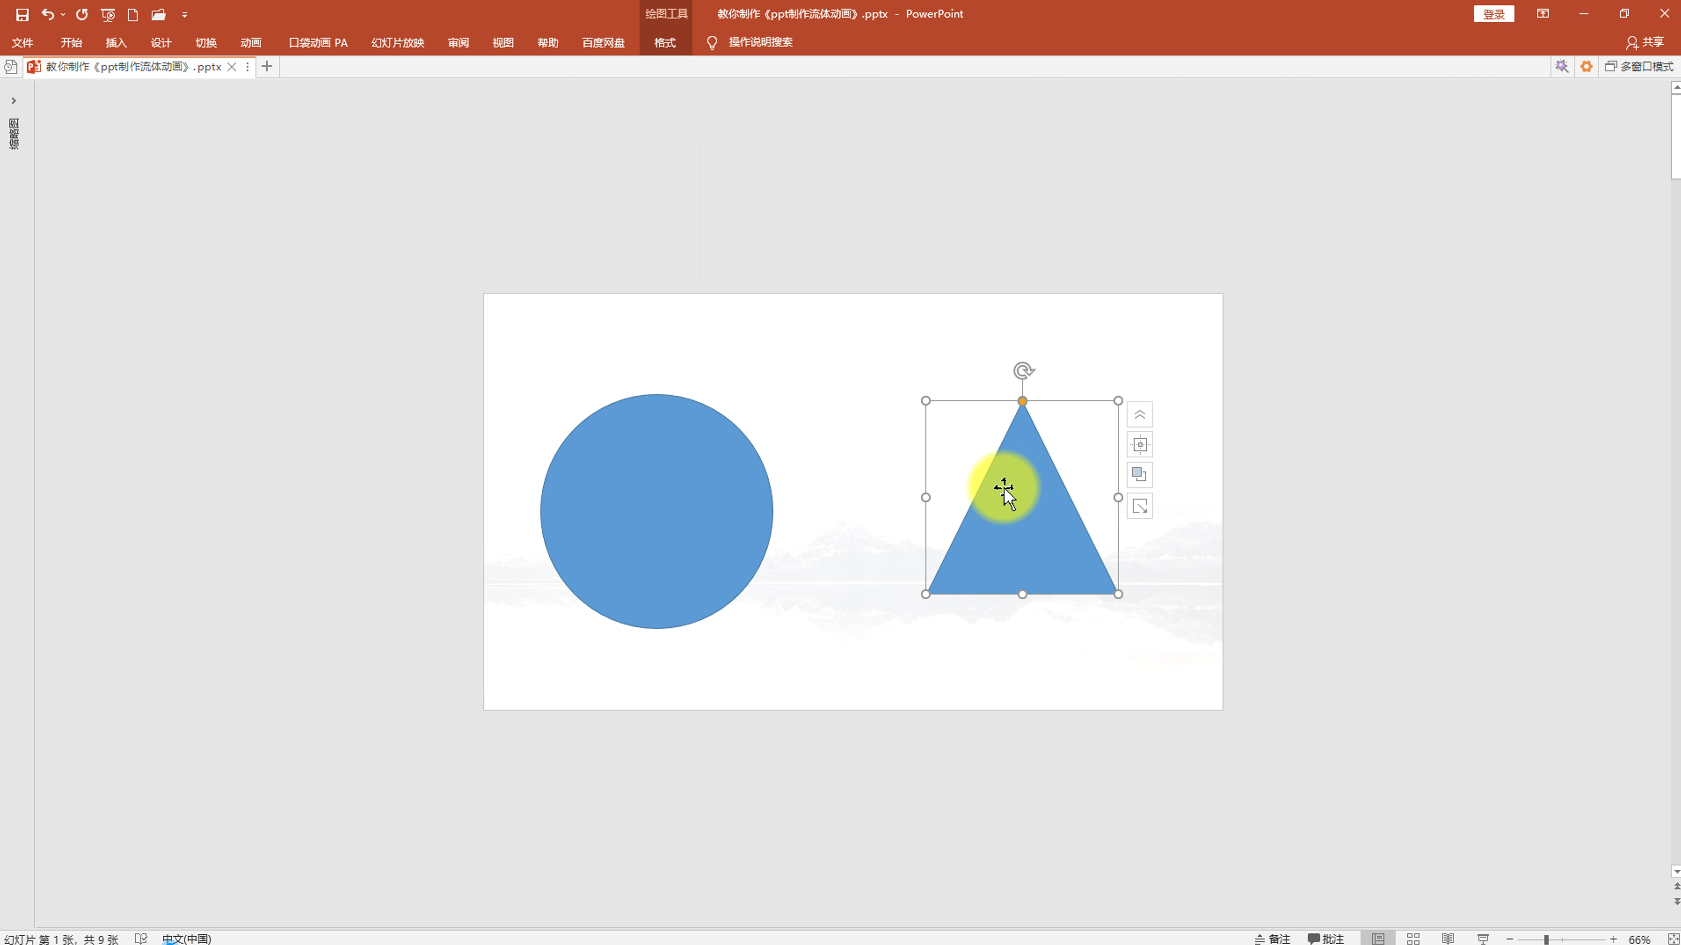Open the 百度网盘 tab
Screen dimensions: 1681x945
pos(603,42)
